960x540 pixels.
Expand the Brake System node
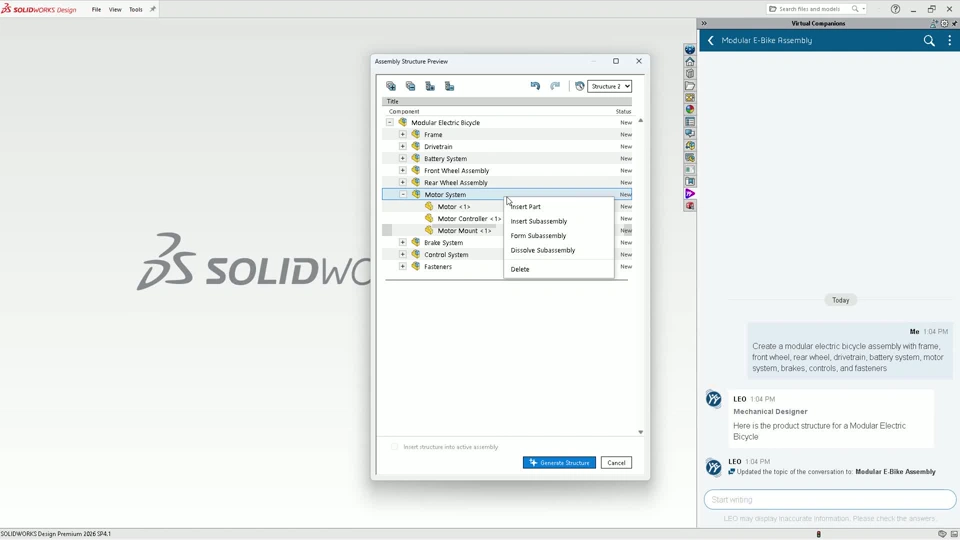(402, 242)
